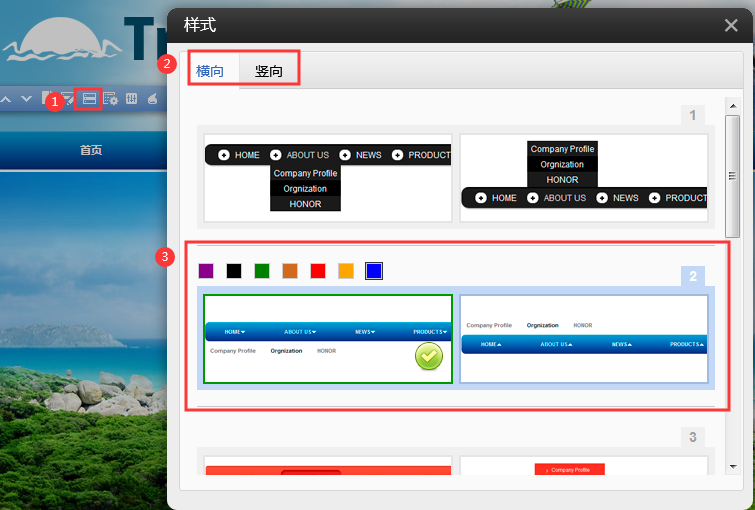
Task: Select the red color swatch
Action: pyautogui.click(x=318, y=271)
